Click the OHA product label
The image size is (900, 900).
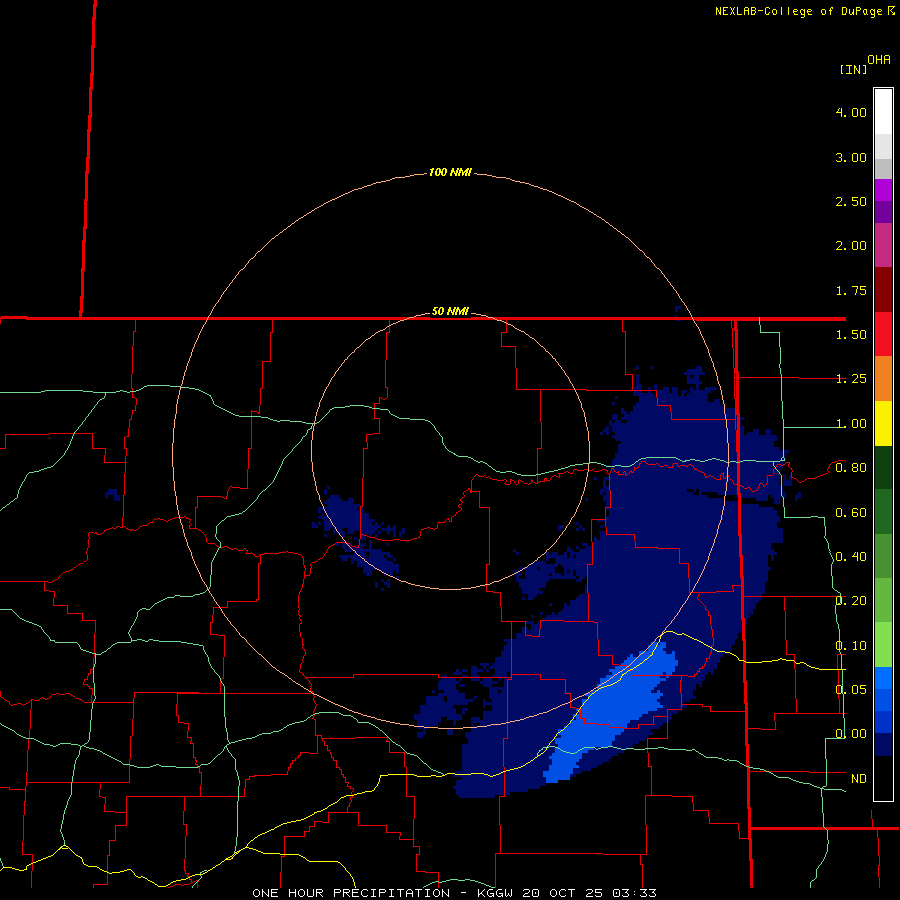[x=879, y=60]
